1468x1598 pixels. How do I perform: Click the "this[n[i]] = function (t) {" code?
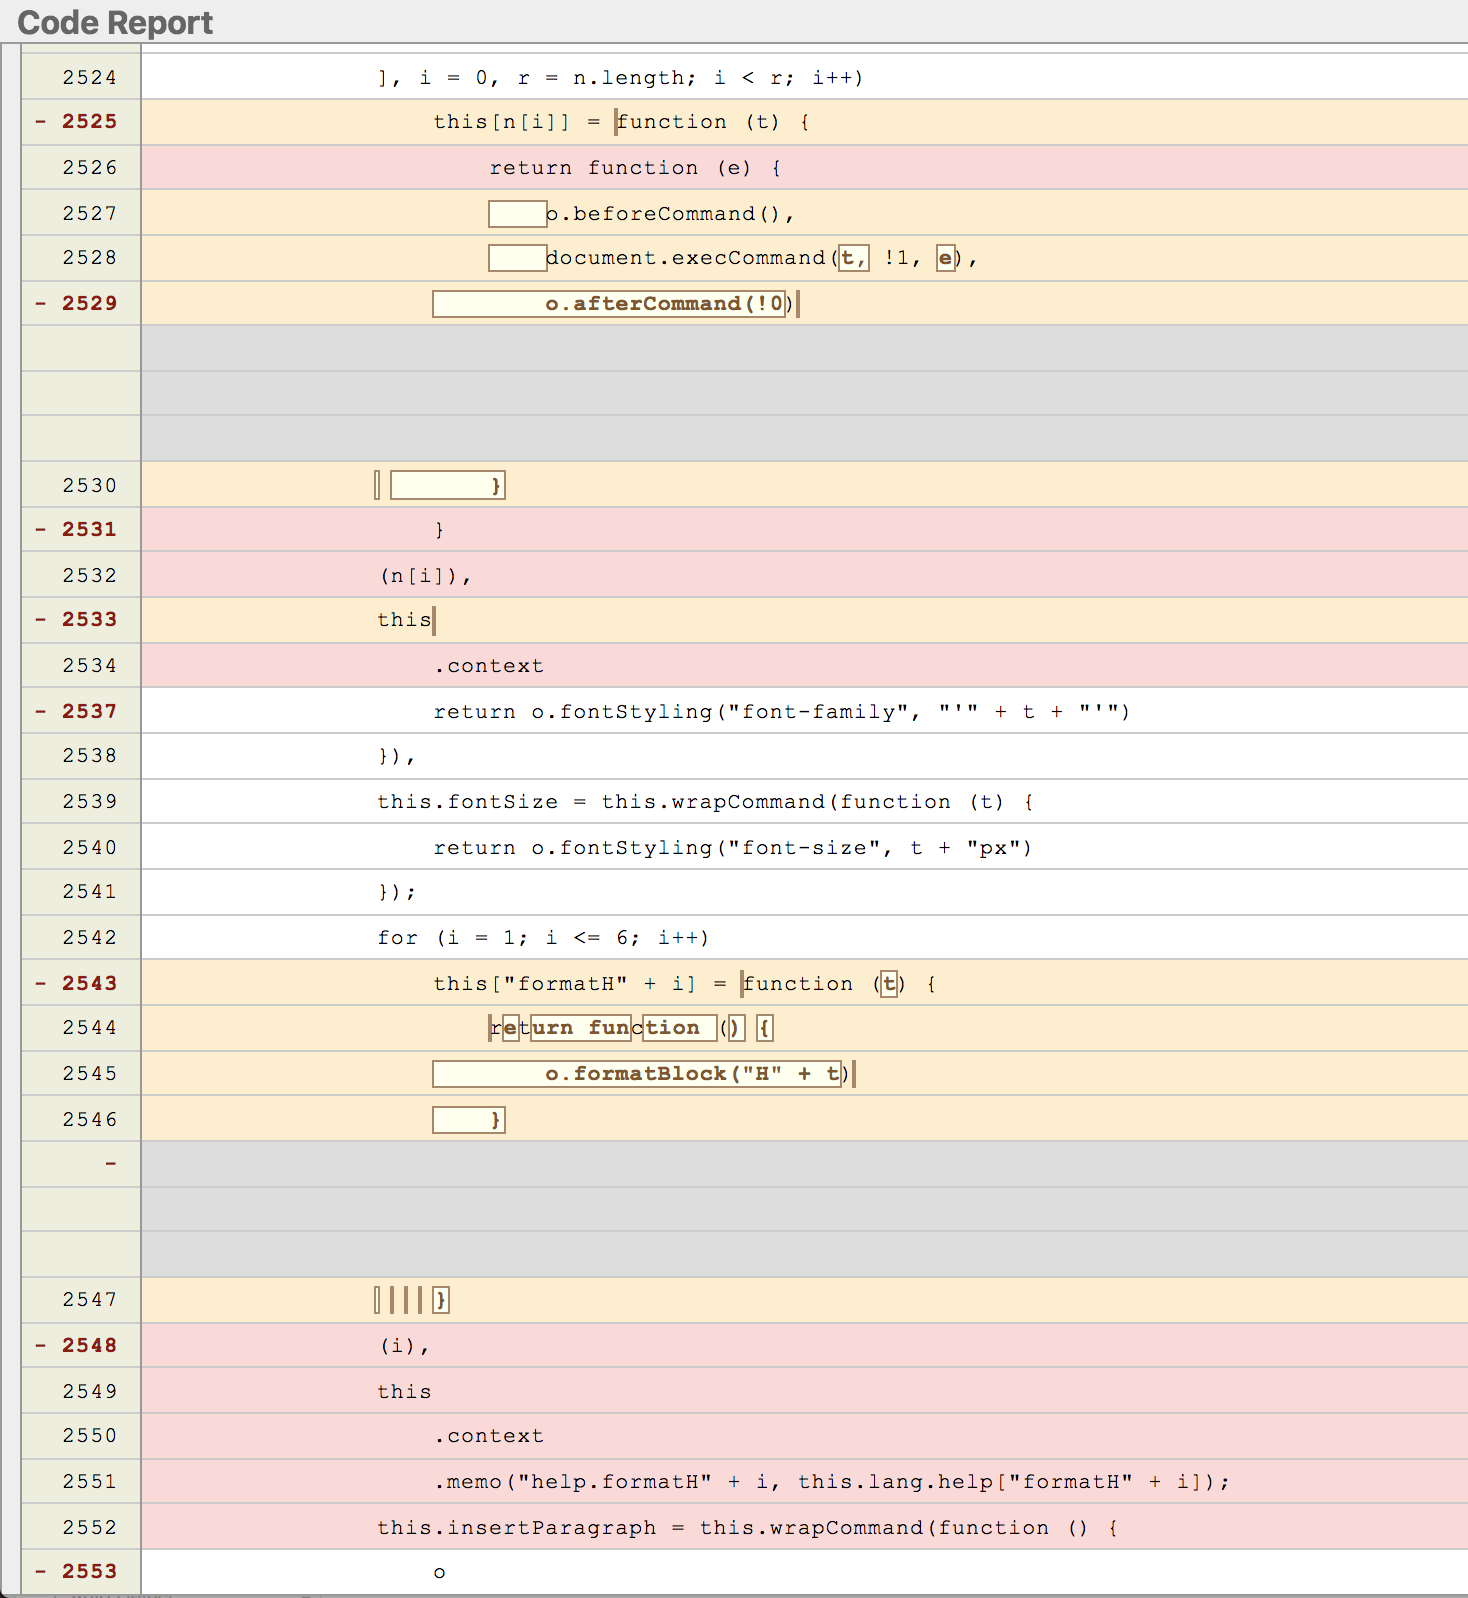621,122
